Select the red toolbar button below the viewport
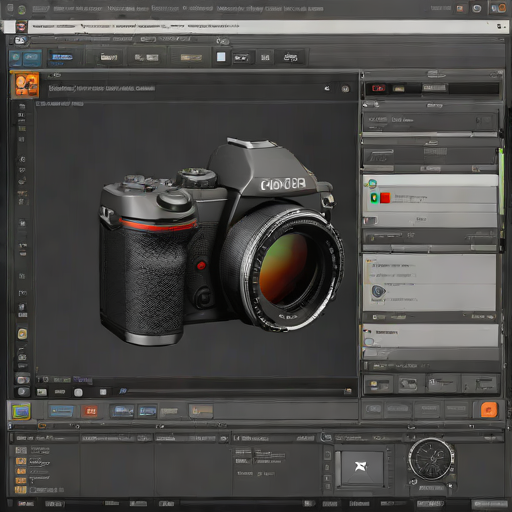The width and height of the screenshot is (512, 512). click(90, 411)
